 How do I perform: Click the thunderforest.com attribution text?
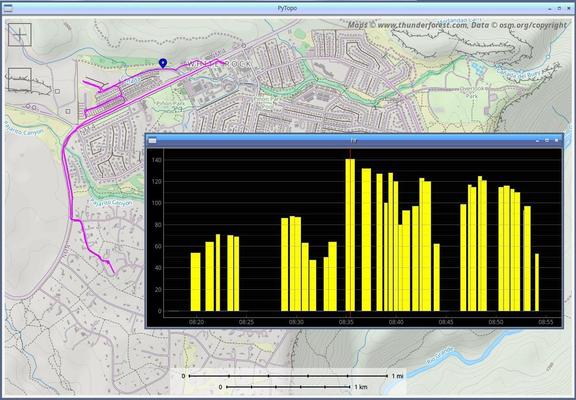click(x=422, y=25)
